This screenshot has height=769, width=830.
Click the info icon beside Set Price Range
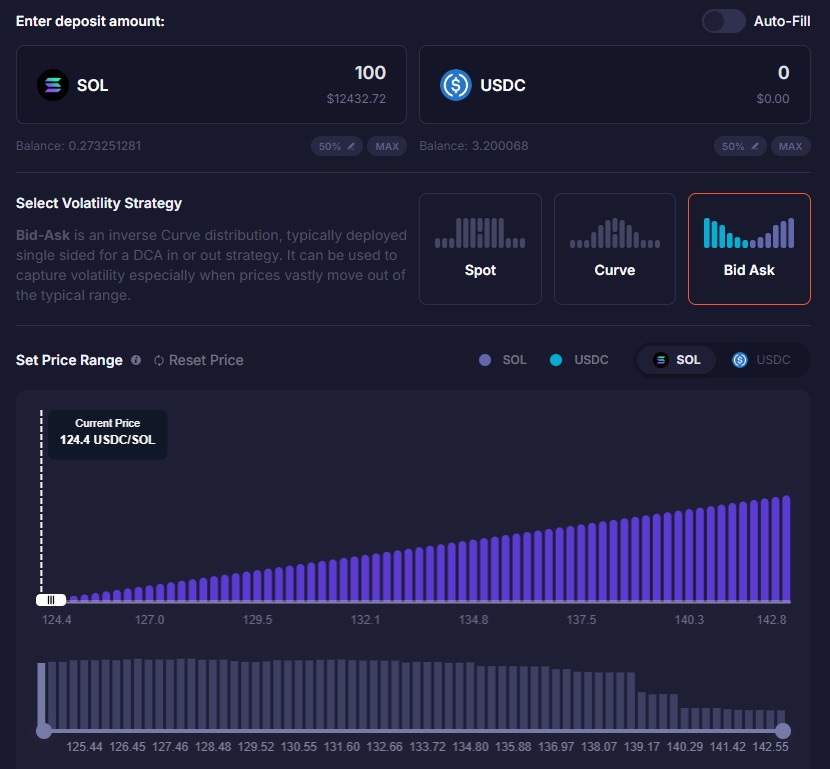click(x=136, y=360)
